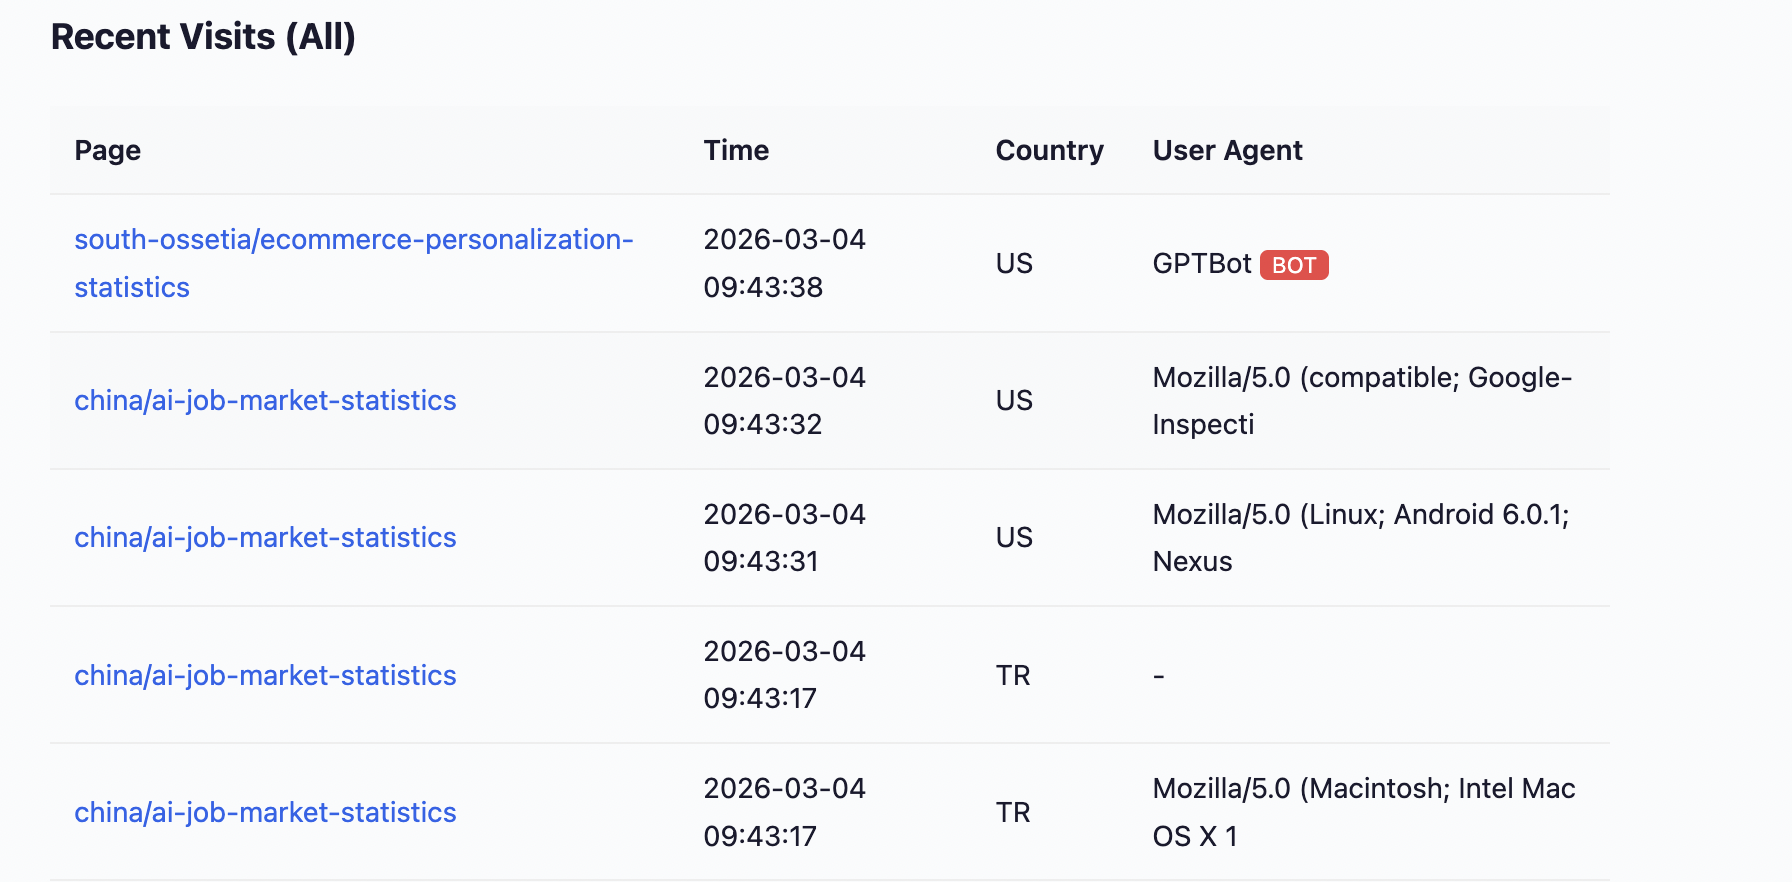Image resolution: width=1792 pixels, height=882 pixels.
Task: Click the 09:43:31 timestamp cell
Action: click(784, 538)
